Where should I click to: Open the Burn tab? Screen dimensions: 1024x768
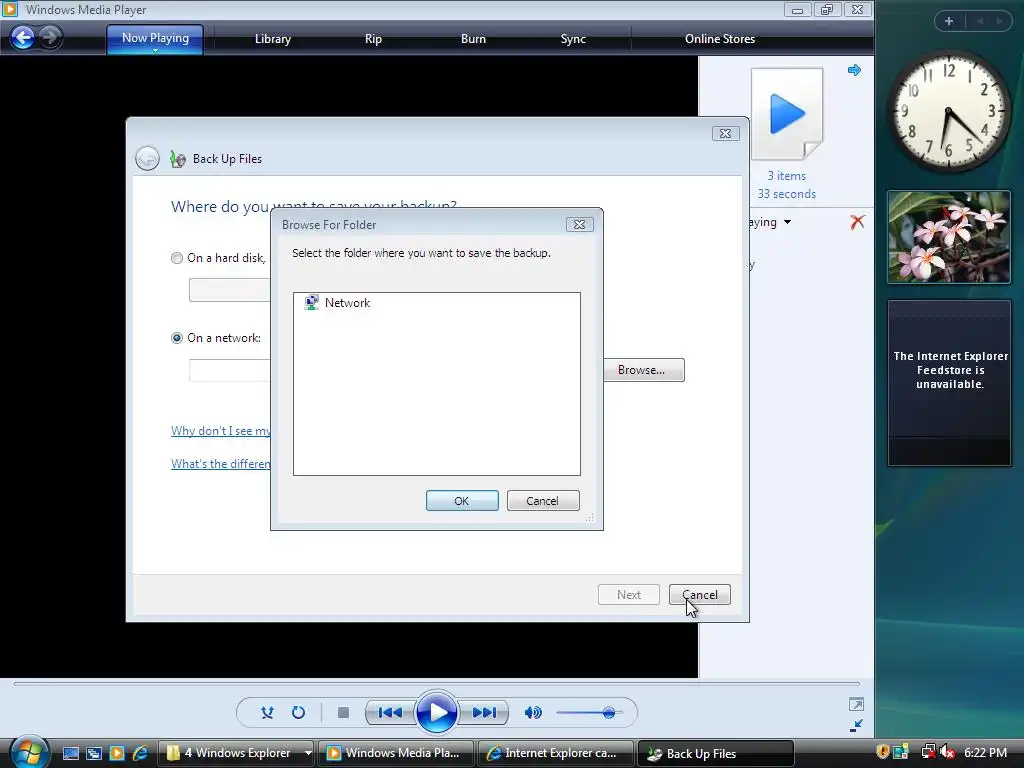(473, 39)
